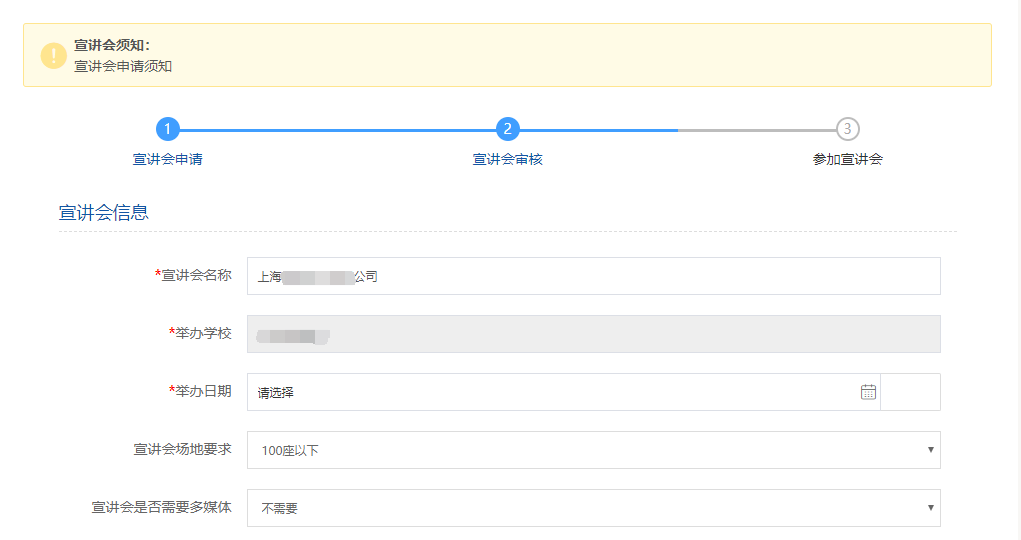Image resolution: width=1021 pixels, height=540 pixels.
Task: Click the greyed-out 举办学校 field
Action: tap(593, 334)
